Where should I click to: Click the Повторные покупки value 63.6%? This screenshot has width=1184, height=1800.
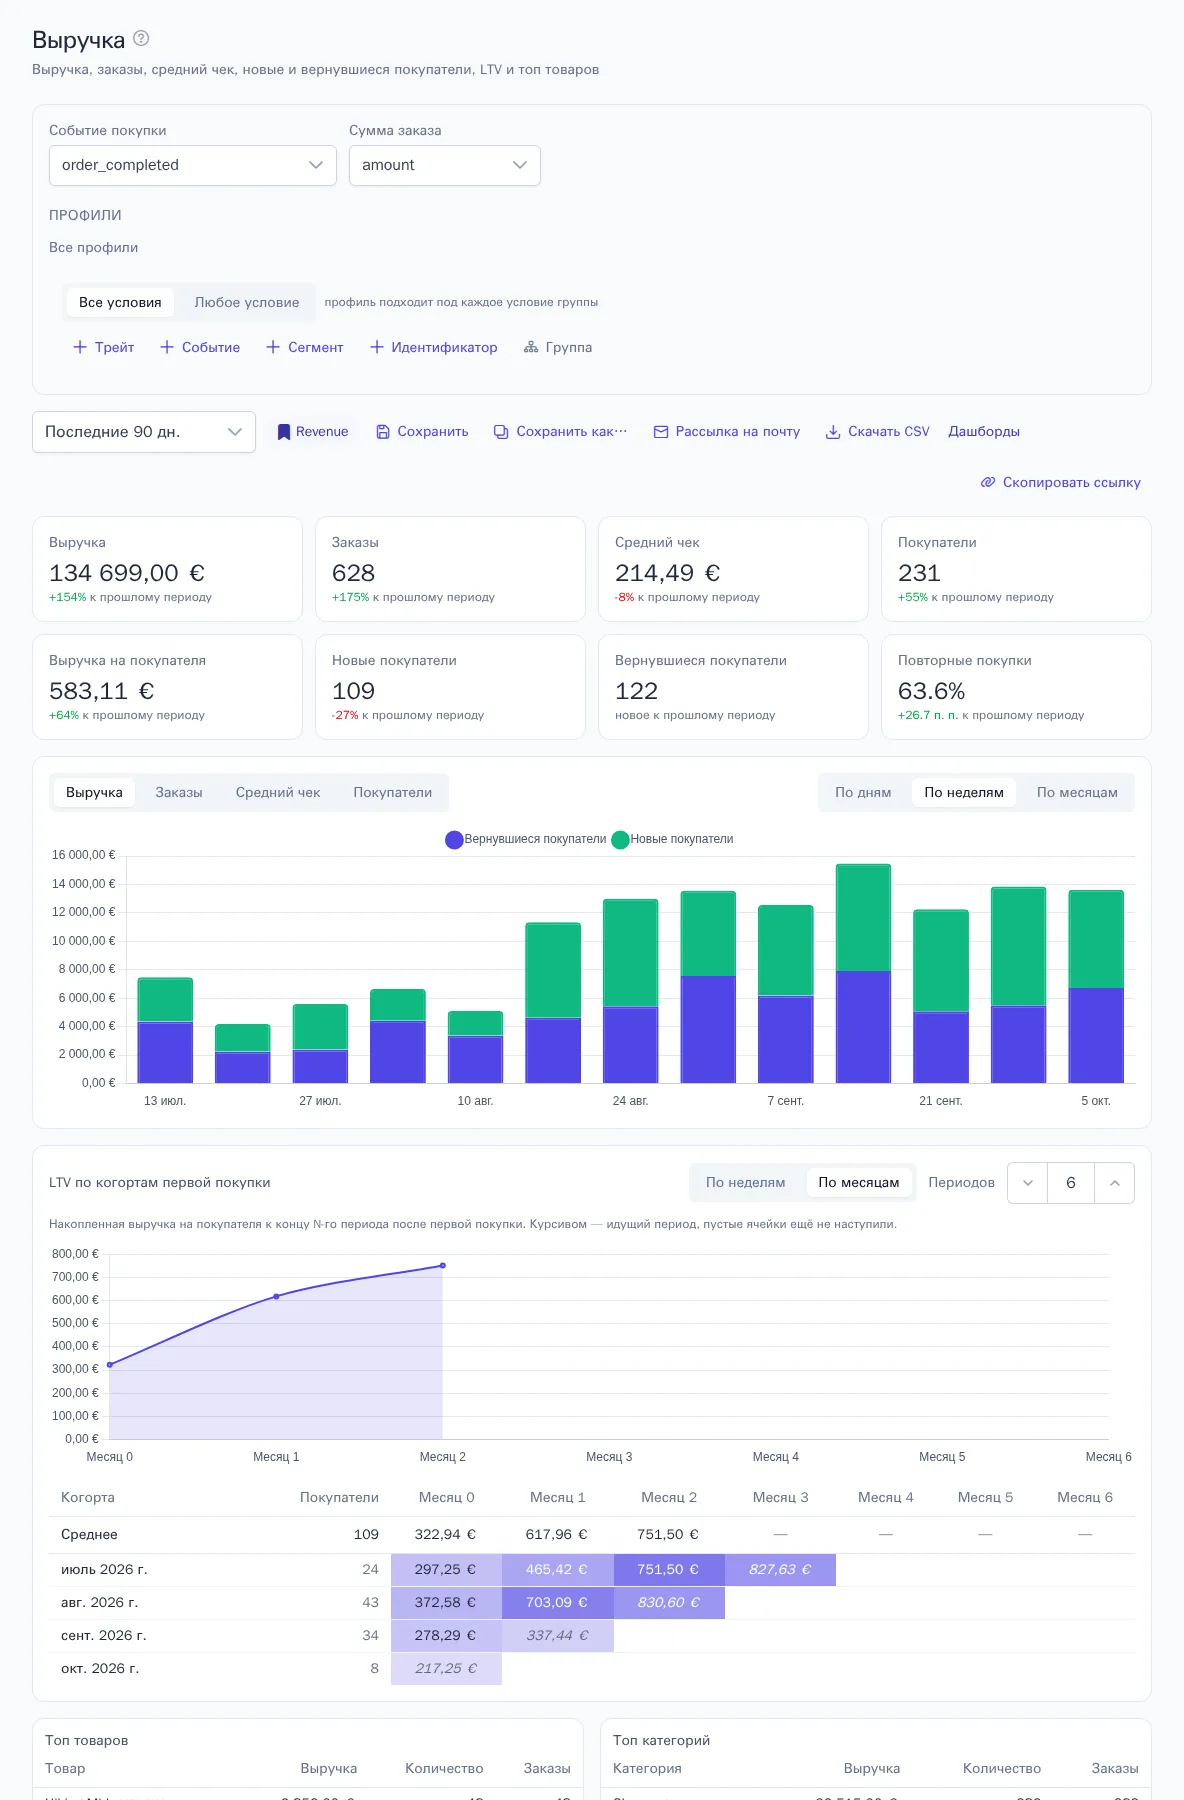click(931, 691)
